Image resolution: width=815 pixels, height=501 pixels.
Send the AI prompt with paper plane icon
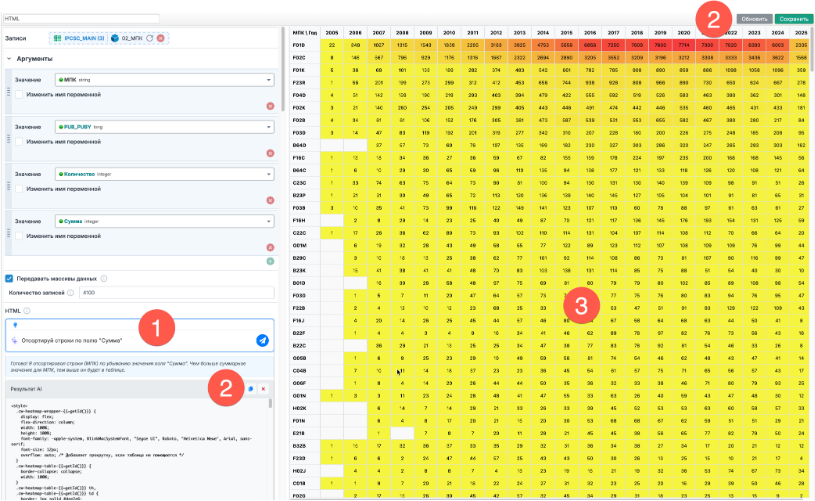(262, 340)
